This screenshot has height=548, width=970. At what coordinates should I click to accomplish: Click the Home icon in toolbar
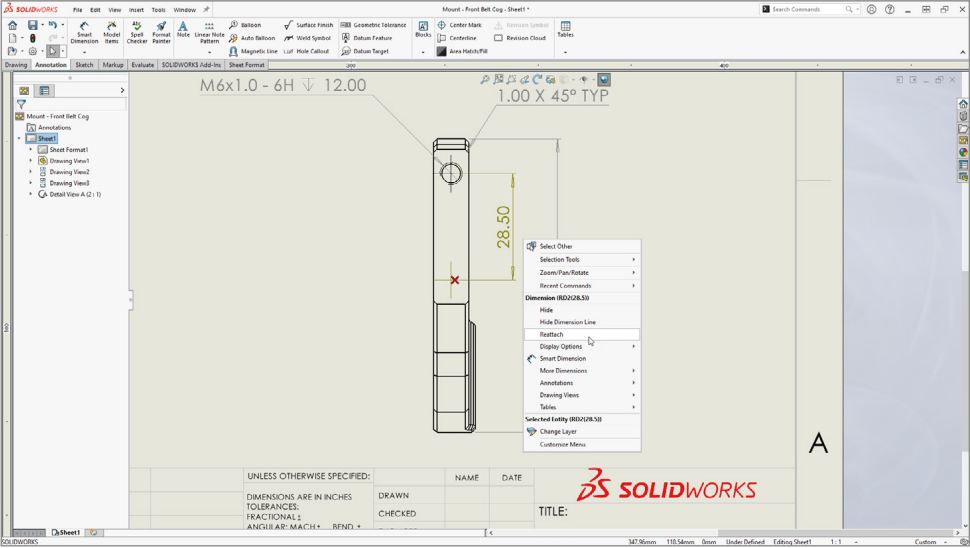pos(12,25)
